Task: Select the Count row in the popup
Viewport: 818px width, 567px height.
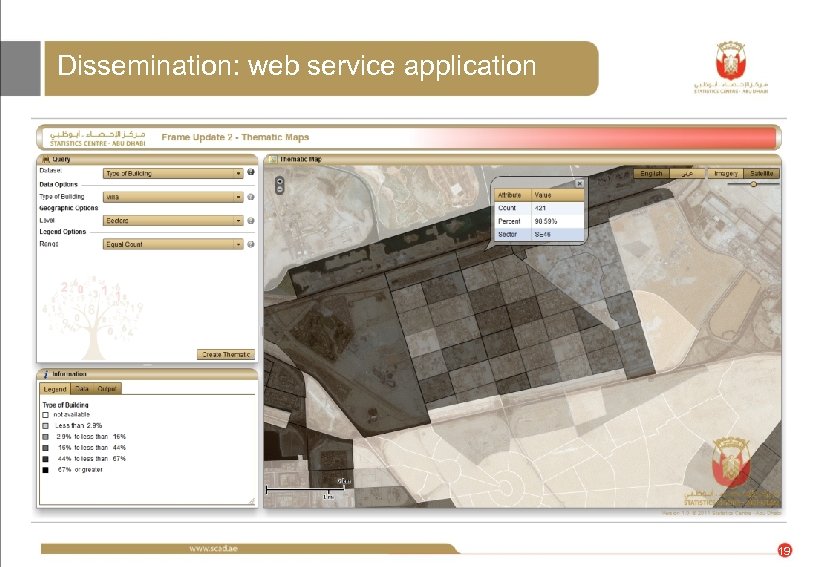Action: tap(539, 208)
